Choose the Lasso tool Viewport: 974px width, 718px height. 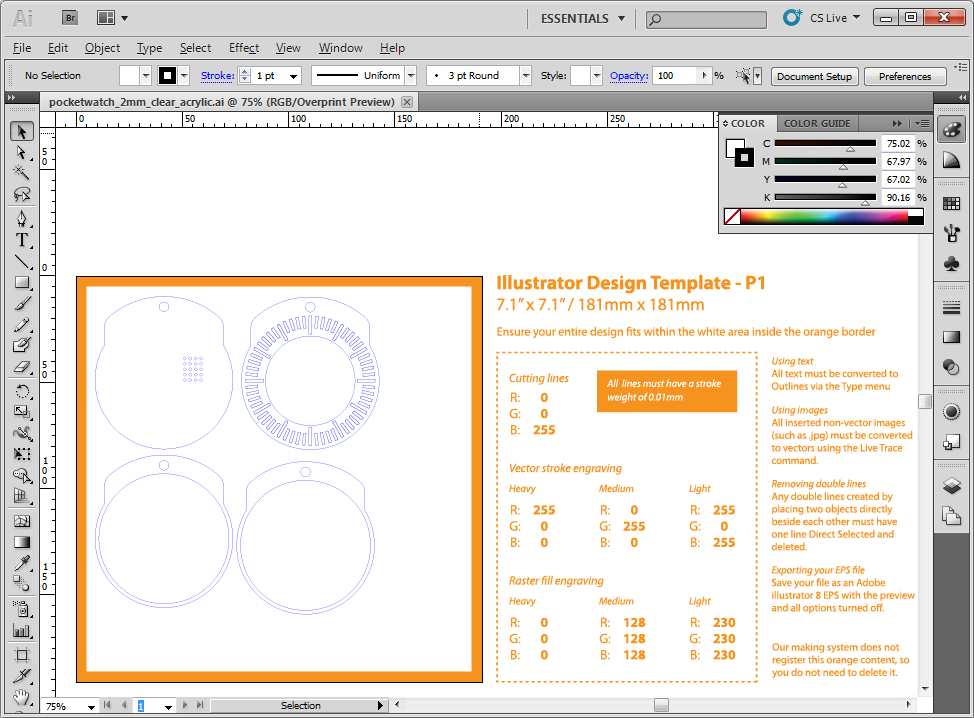point(22,194)
